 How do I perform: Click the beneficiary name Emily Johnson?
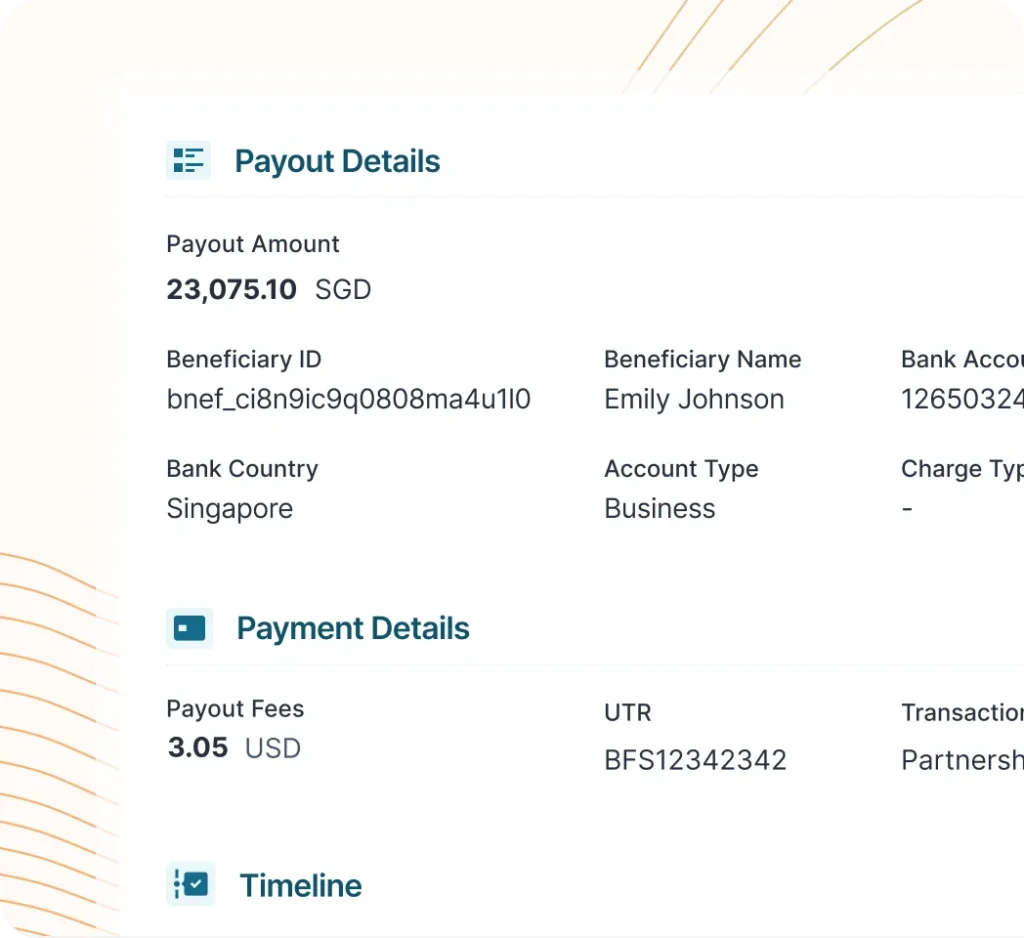[694, 400]
